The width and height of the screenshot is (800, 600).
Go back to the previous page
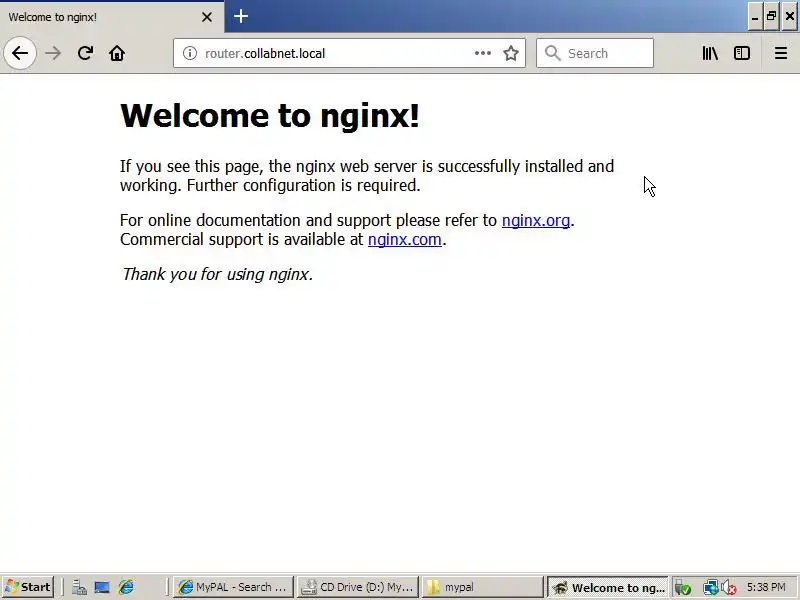point(20,53)
